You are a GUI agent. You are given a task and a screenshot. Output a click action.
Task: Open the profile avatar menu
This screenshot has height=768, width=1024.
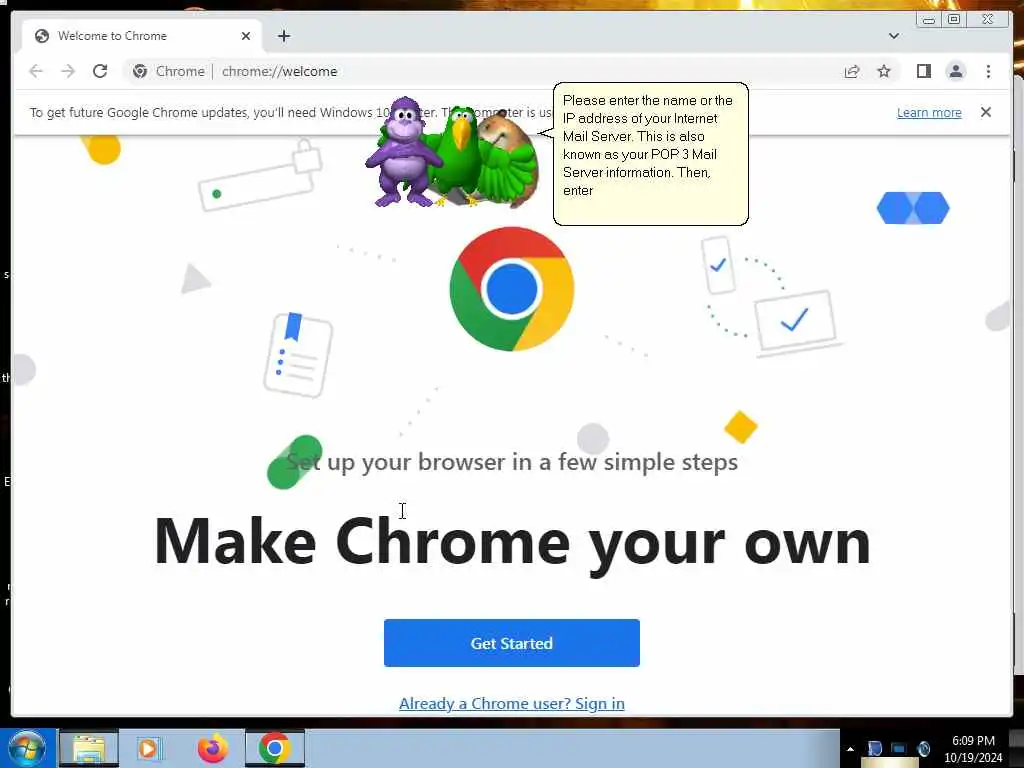tap(955, 71)
